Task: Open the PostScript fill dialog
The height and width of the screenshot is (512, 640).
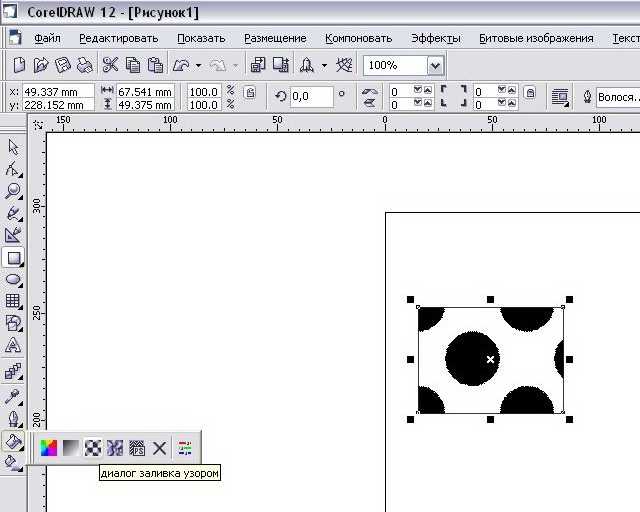Action: 137,448
